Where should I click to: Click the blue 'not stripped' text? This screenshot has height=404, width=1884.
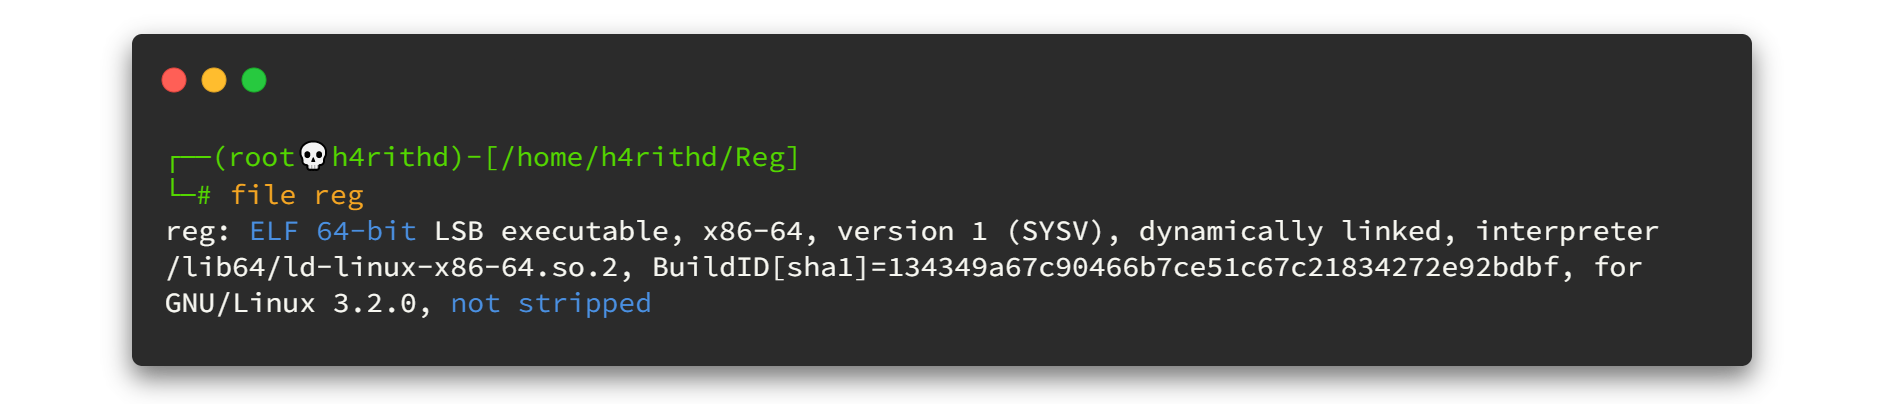551,304
